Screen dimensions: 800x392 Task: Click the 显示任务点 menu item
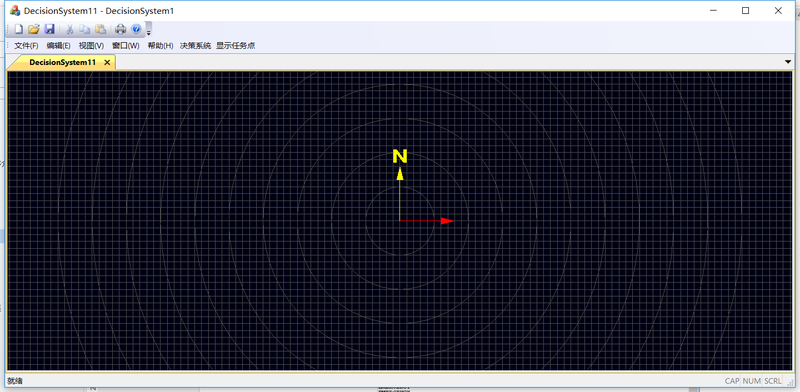[x=236, y=45]
